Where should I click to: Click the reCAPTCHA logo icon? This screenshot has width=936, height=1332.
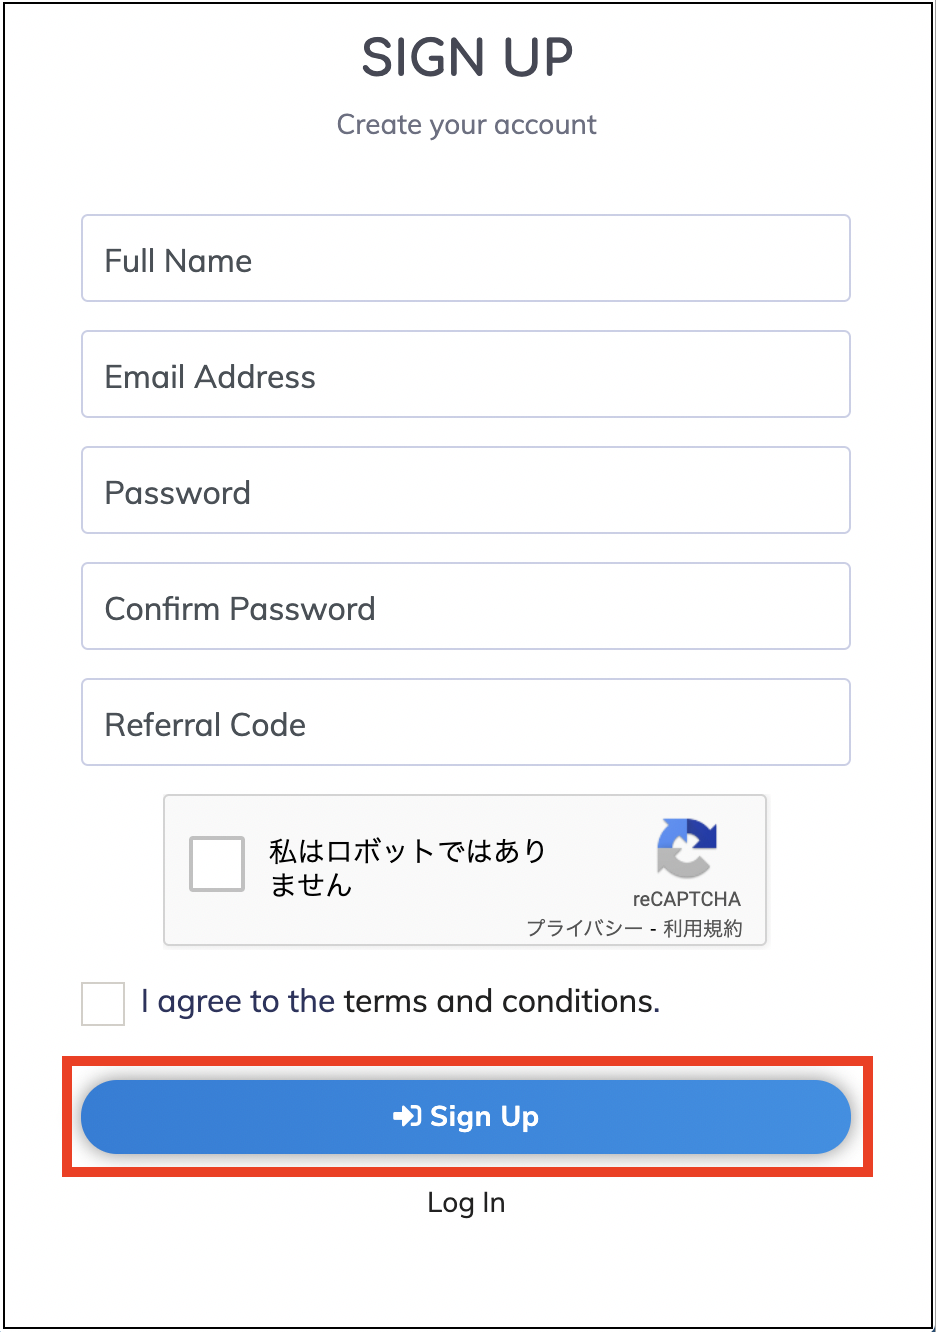[686, 848]
